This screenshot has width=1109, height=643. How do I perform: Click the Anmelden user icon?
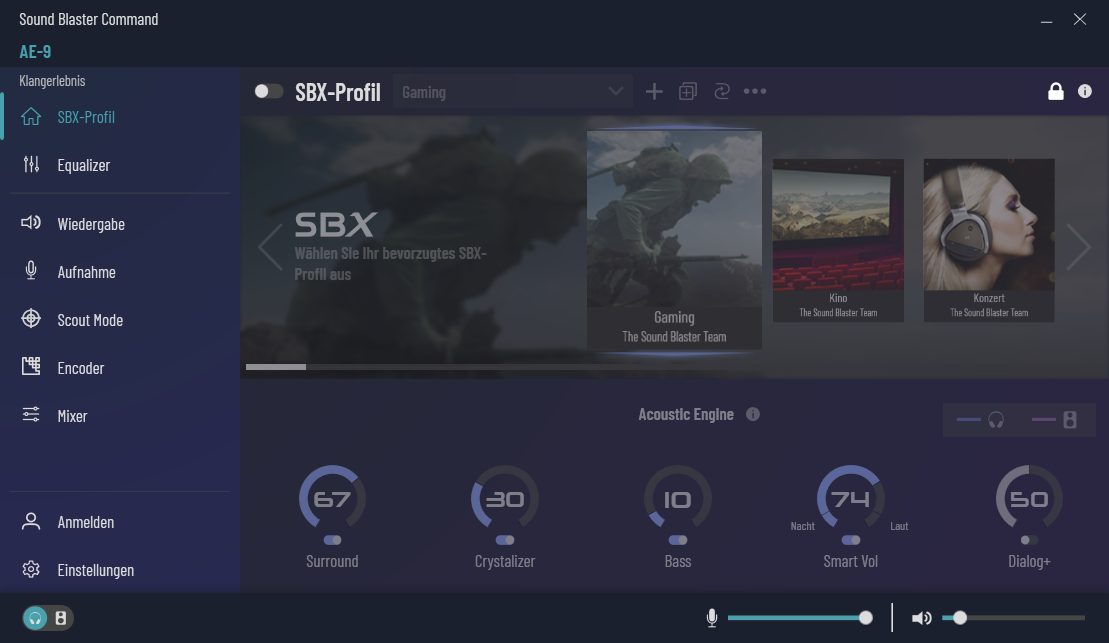tap(31, 521)
